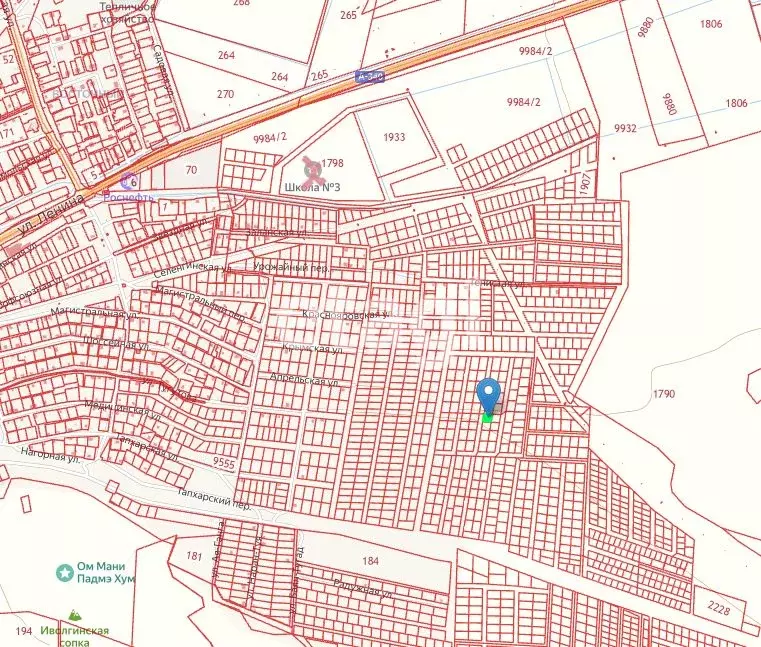Click the Роснефть gas station icon
The width and height of the screenshot is (761, 647).
click(x=128, y=181)
